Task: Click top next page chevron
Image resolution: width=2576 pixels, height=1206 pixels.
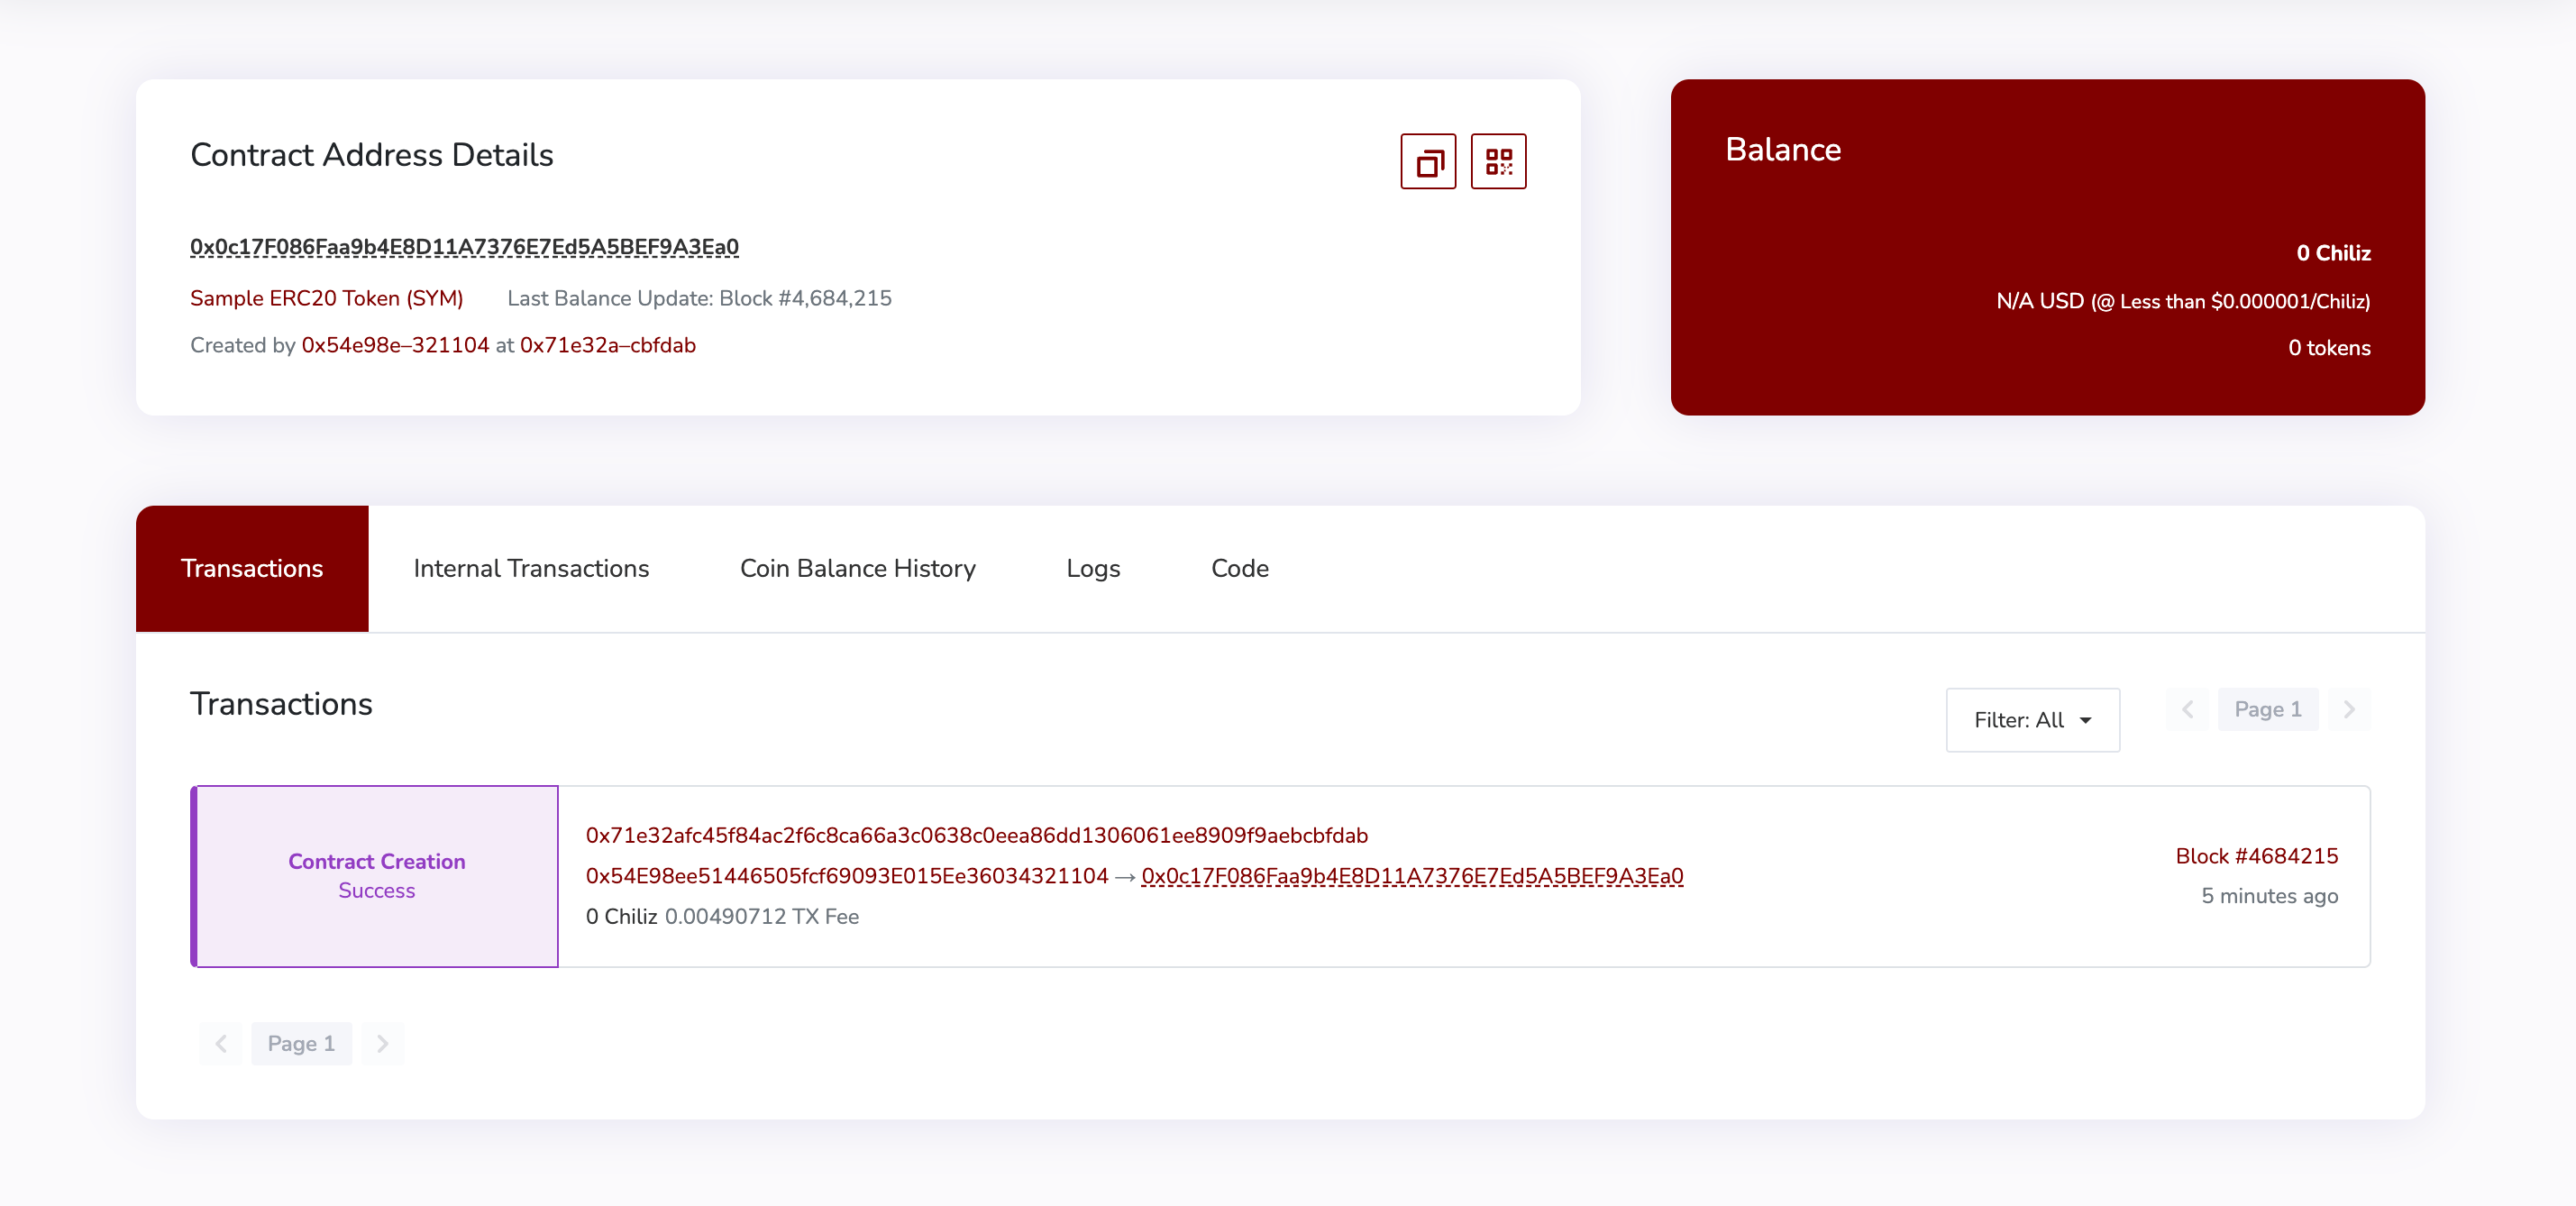Action: (2349, 709)
